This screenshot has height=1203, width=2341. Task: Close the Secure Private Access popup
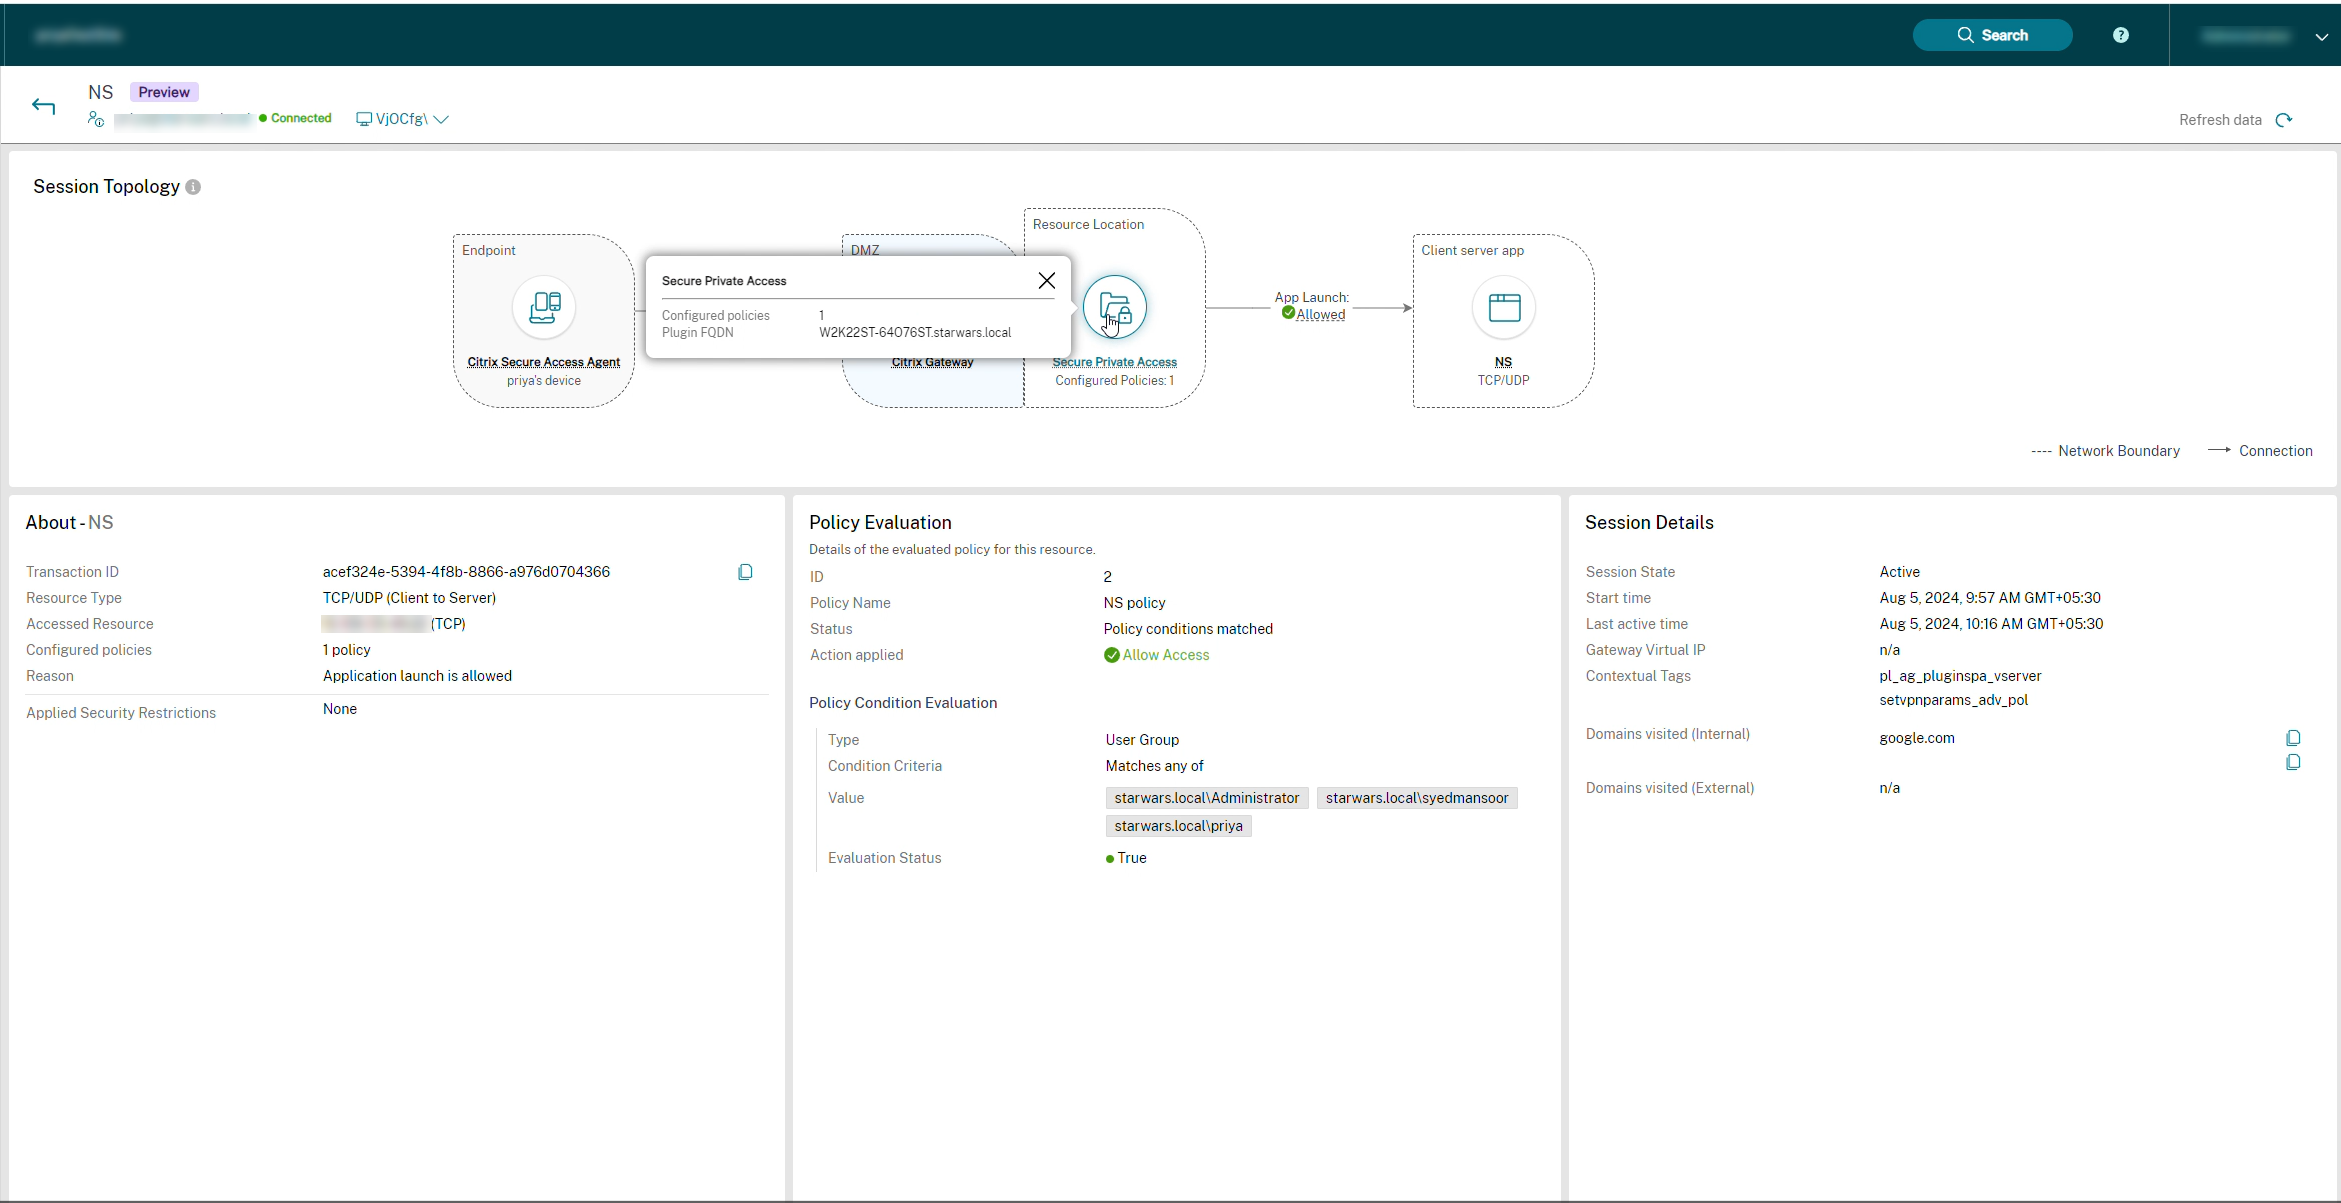(x=1048, y=281)
